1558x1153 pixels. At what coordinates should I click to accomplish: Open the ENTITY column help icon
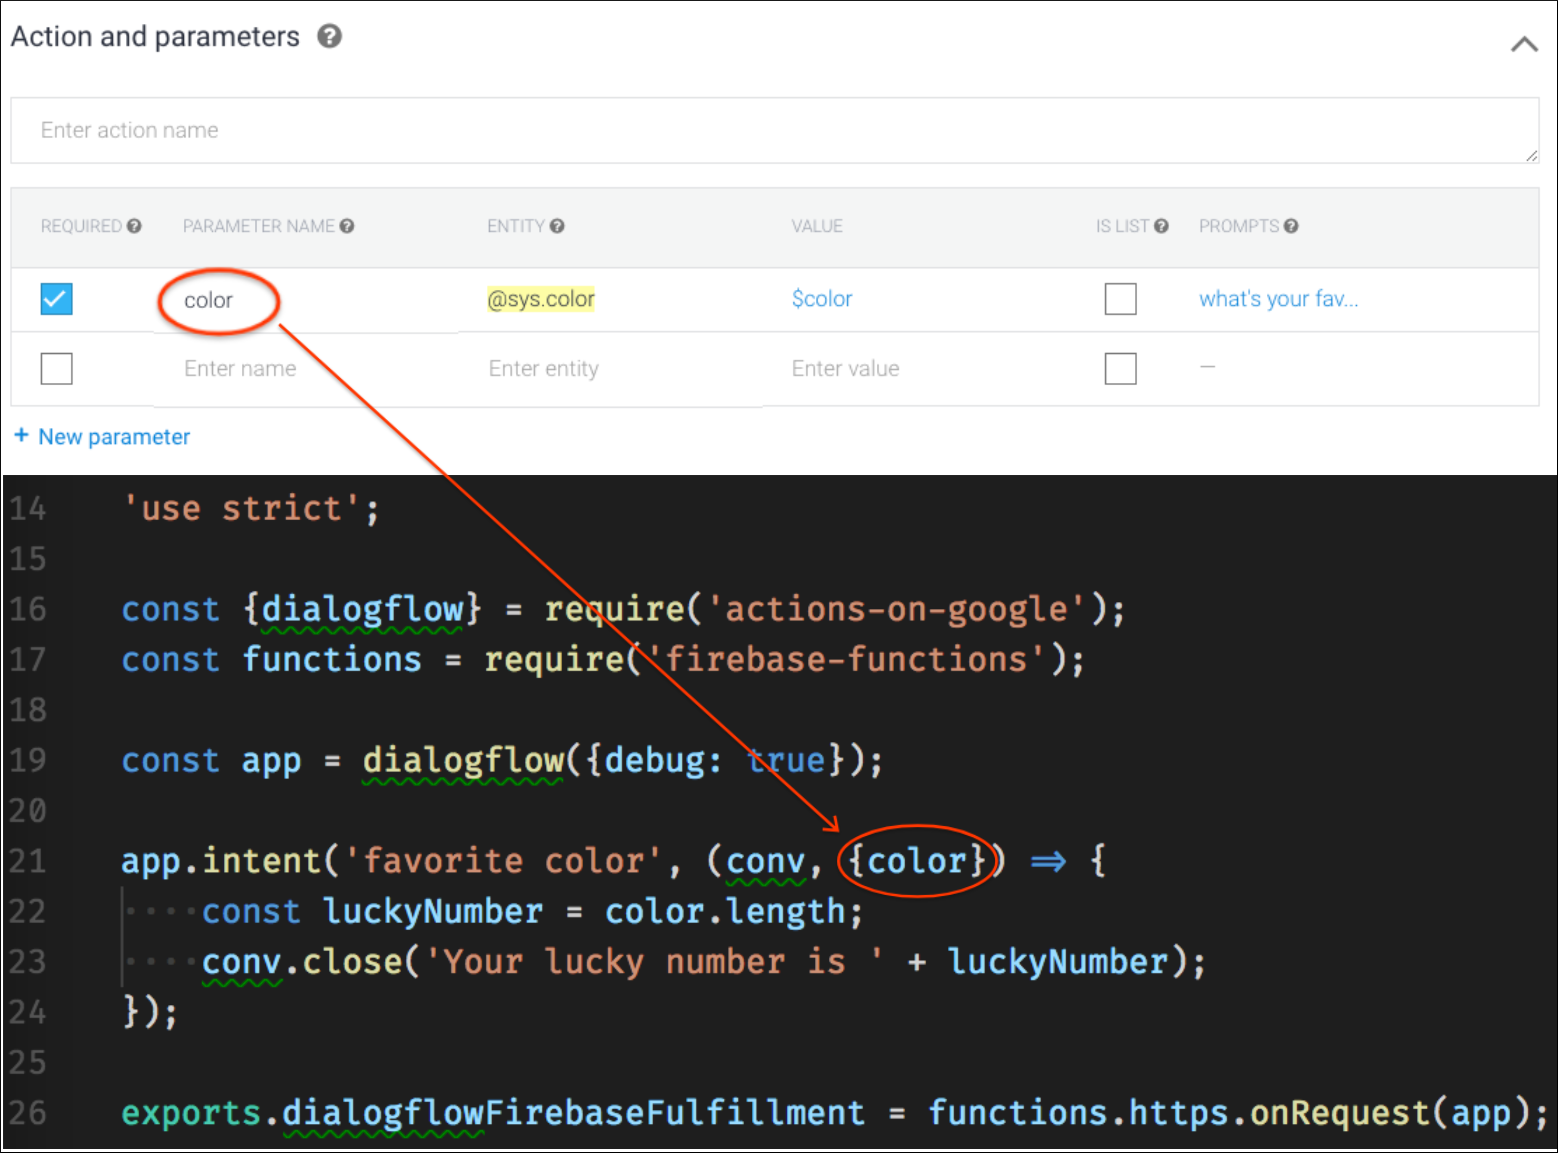558,225
